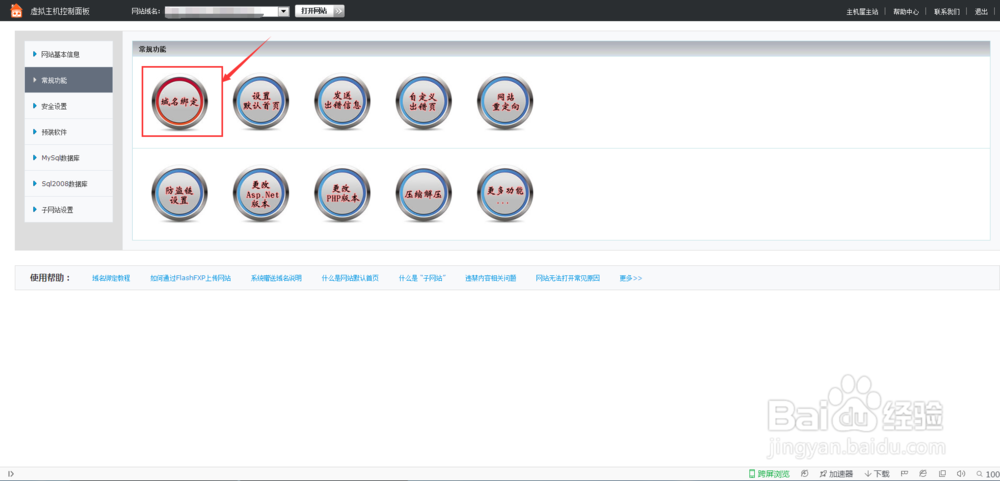Screen dimensions: 1000x481
Task: Click the speaker volume icon in status bar
Action: [x=961, y=473]
